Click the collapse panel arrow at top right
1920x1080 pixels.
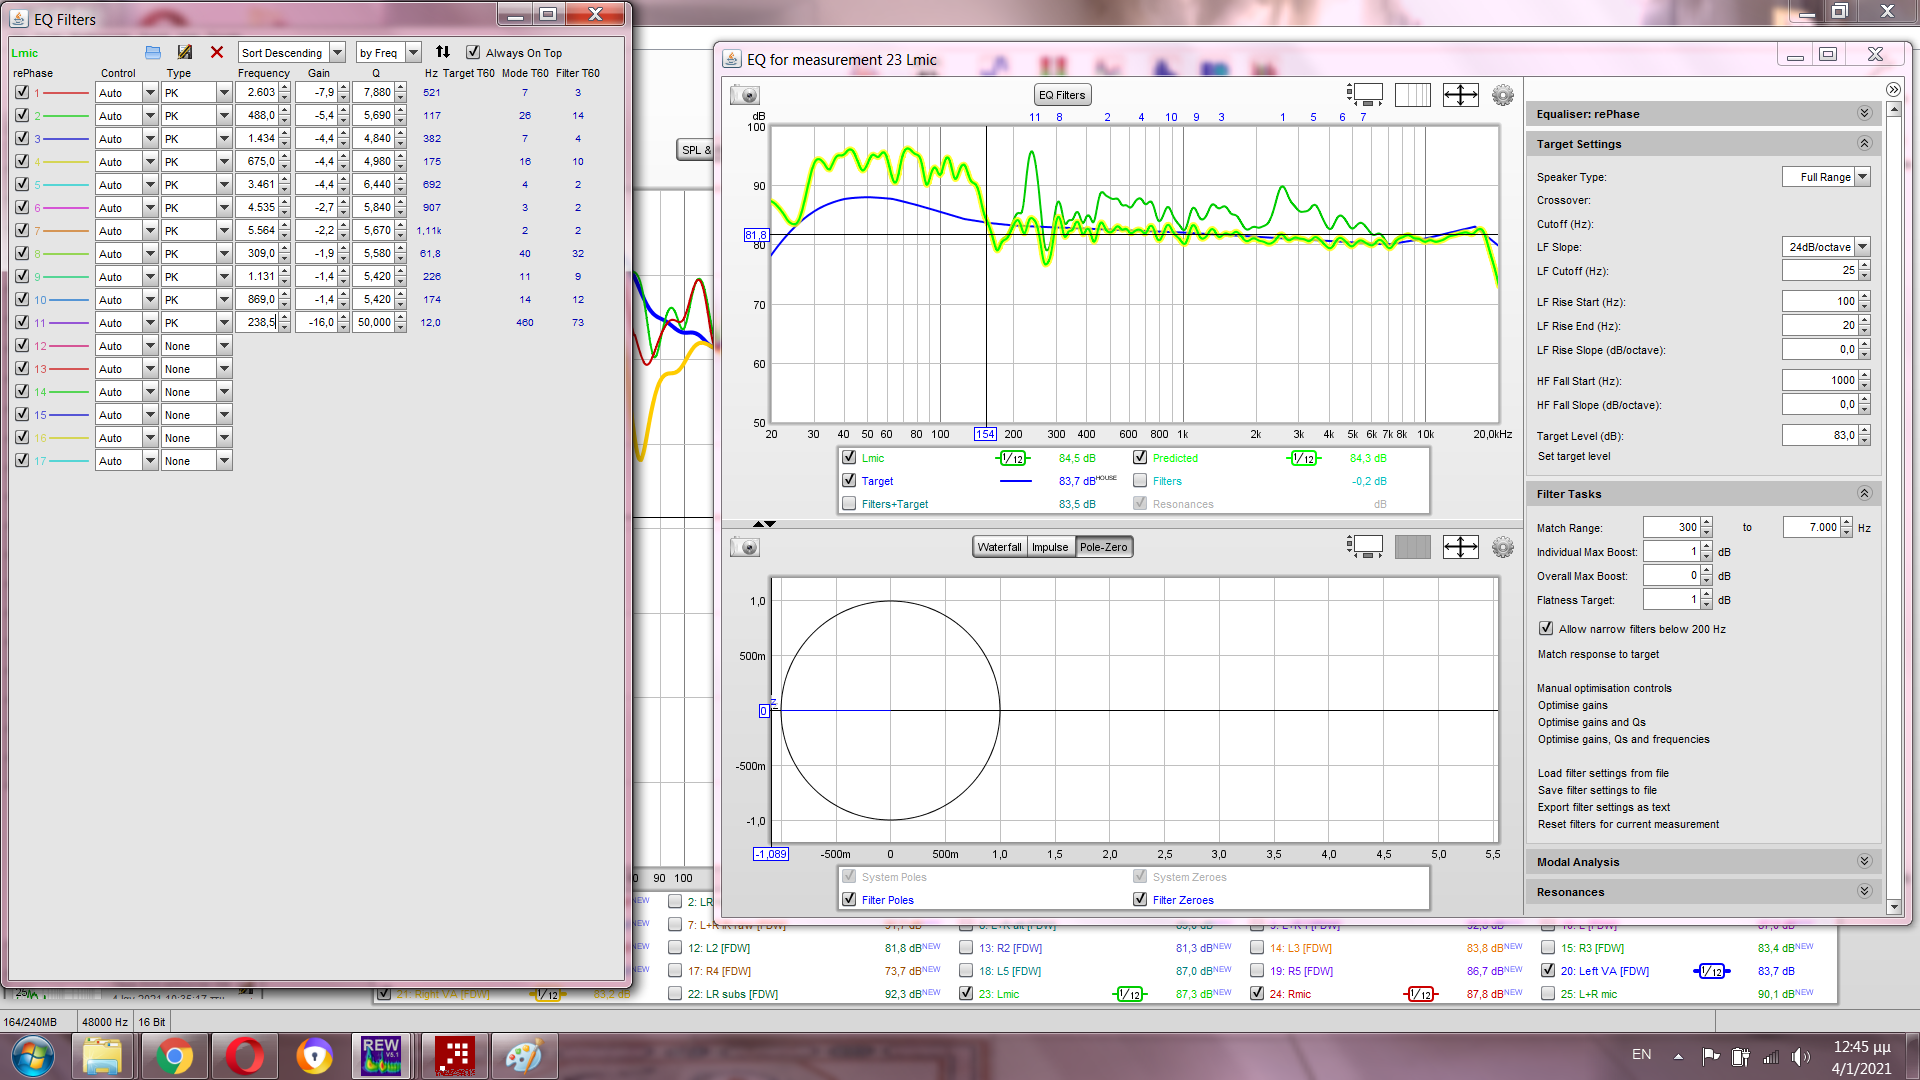[x=1893, y=90]
